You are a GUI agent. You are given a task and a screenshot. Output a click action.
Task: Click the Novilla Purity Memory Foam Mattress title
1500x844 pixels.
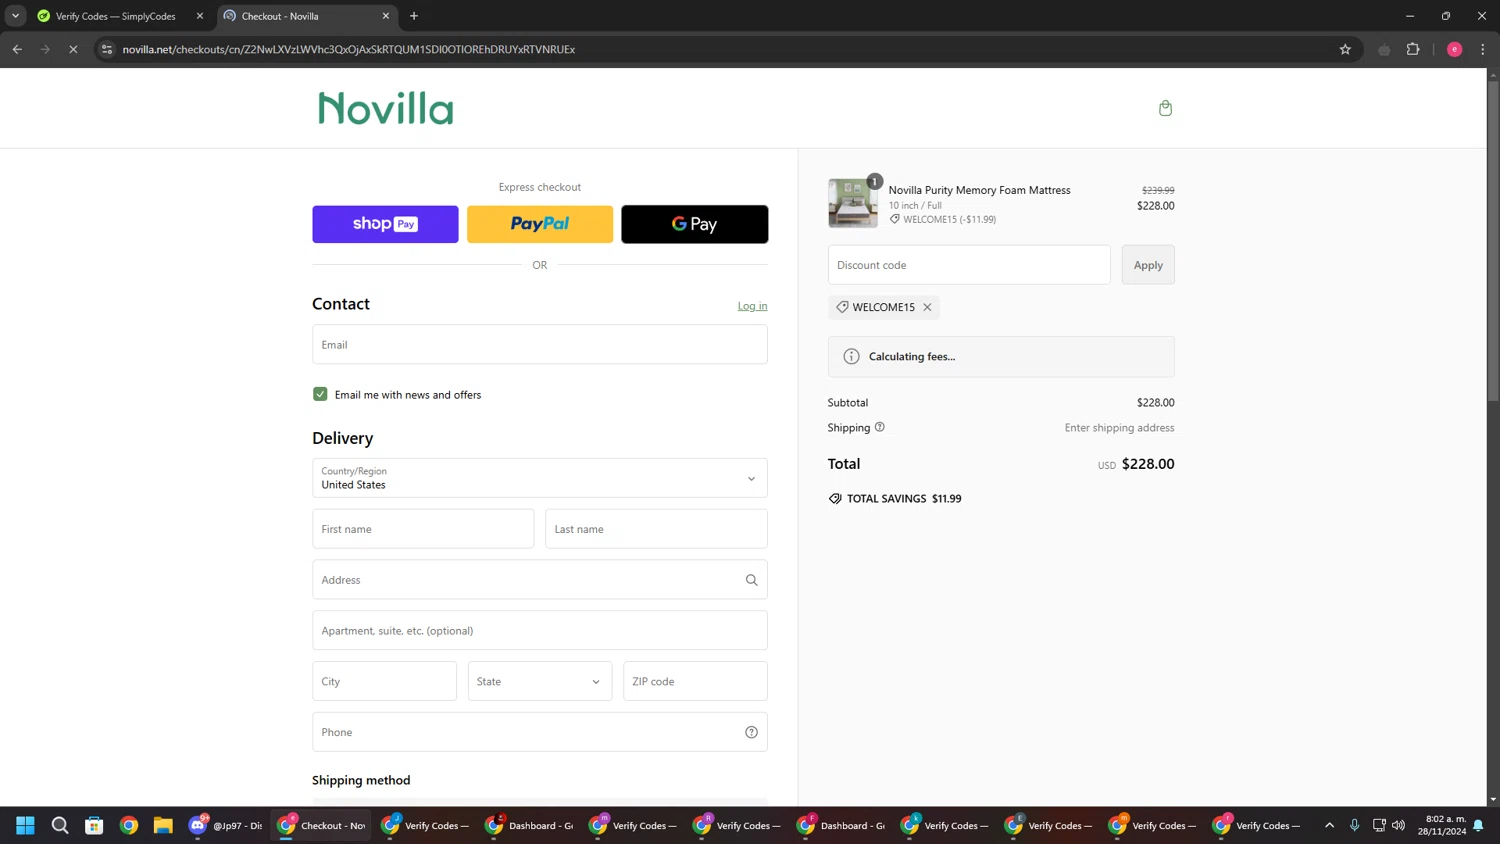[x=979, y=190]
